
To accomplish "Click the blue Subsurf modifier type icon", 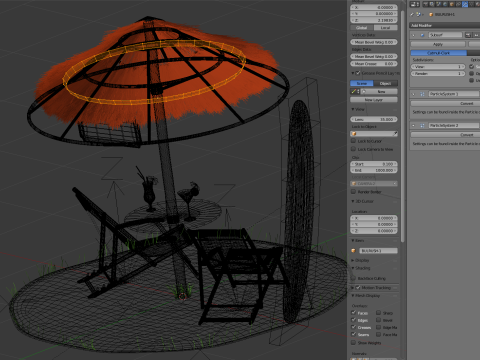I will coord(422,35).
